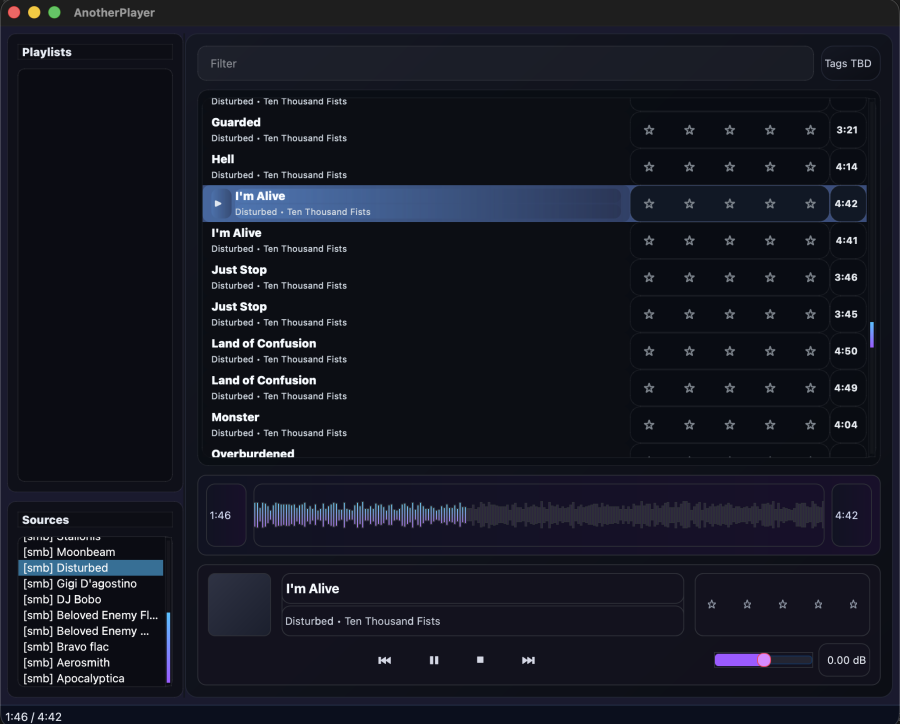
Task: Give Land of Confusion 4:50 four stars
Action: point(770,351)
